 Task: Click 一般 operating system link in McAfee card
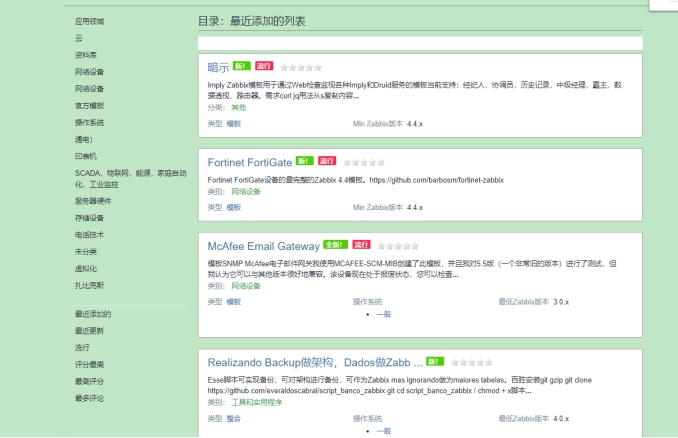pyautogui.click(x=384, y=314)
